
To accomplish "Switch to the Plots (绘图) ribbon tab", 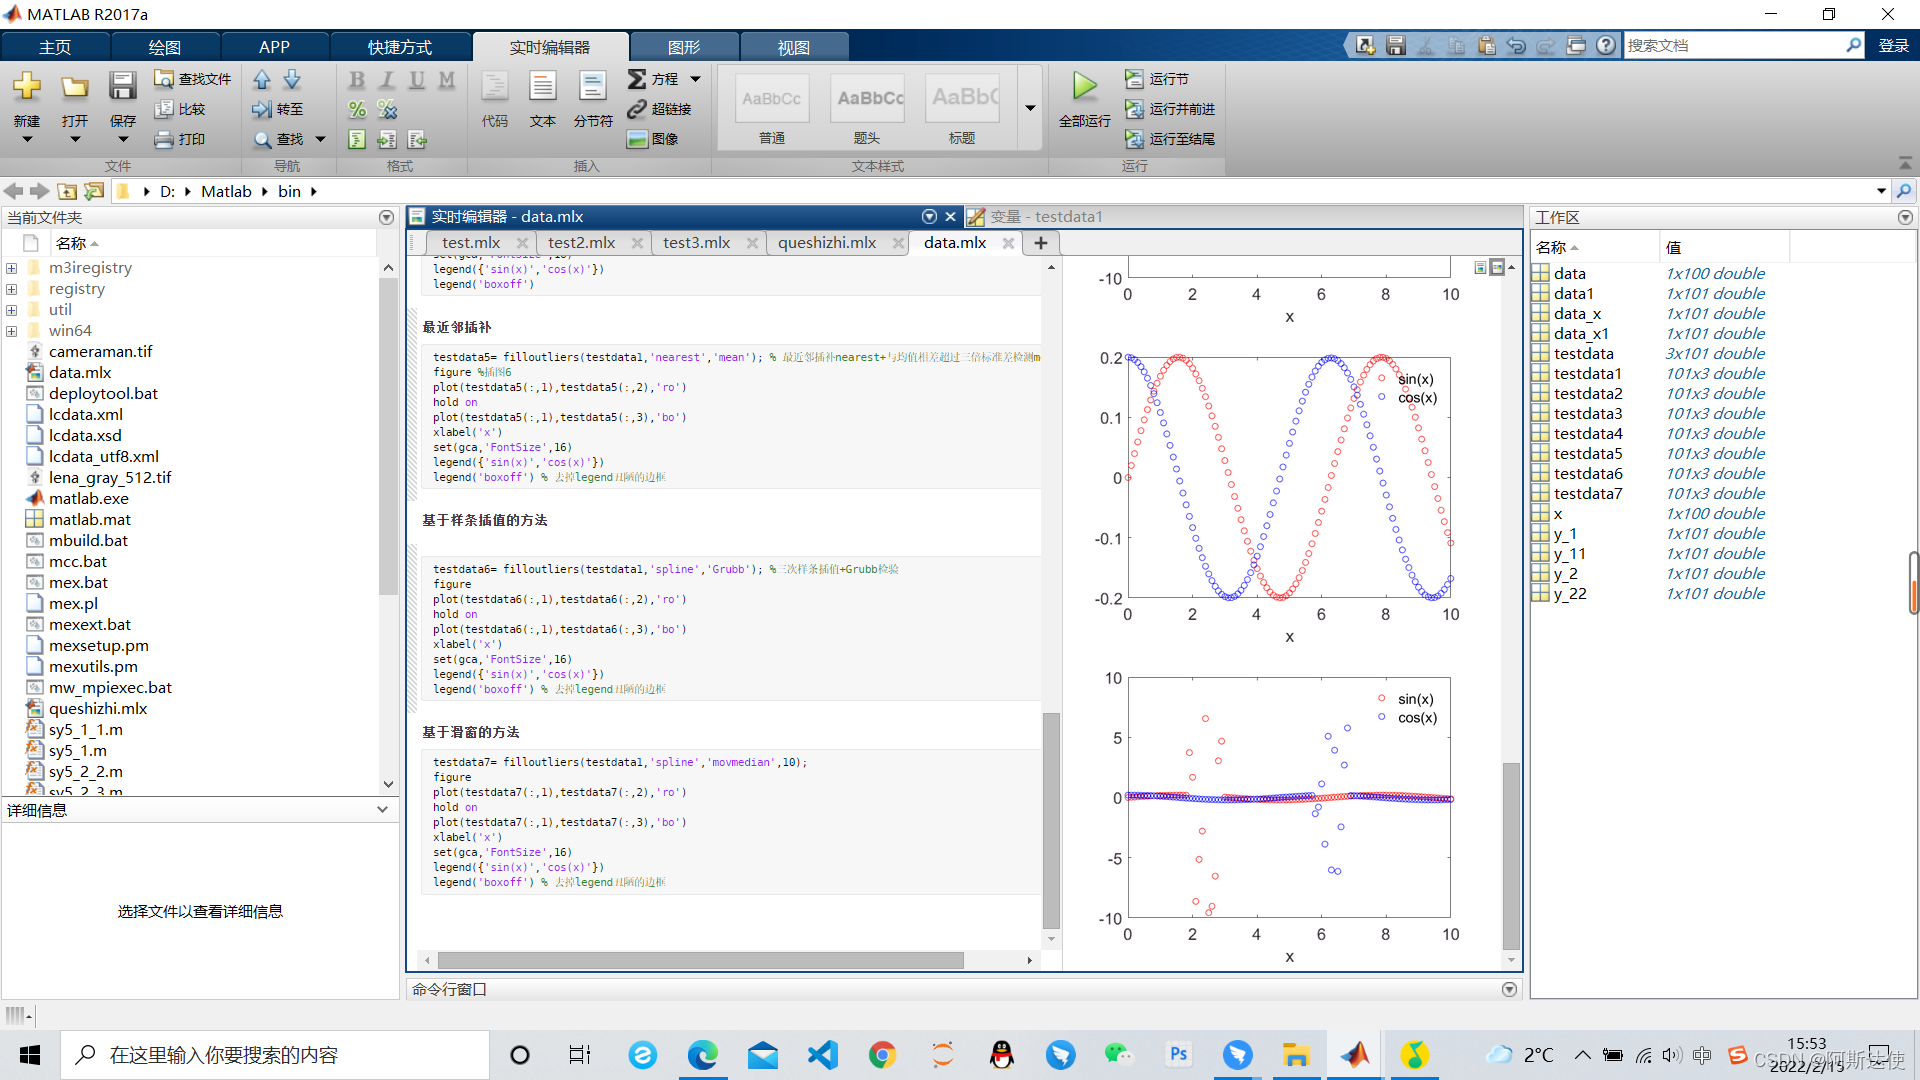I will pyautogui.click(x=165, y=47).
